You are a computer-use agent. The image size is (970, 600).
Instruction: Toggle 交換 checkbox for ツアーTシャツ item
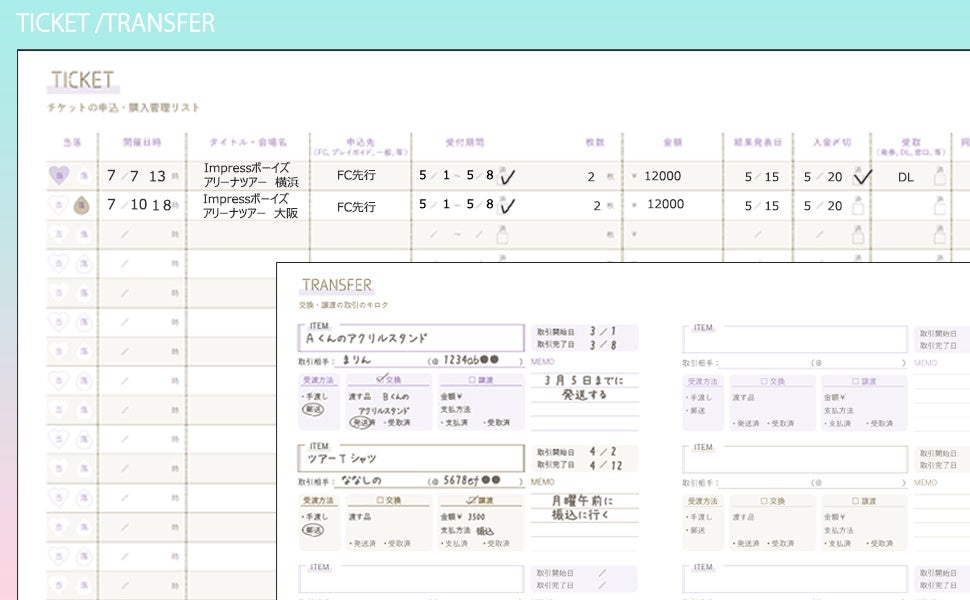380,500
